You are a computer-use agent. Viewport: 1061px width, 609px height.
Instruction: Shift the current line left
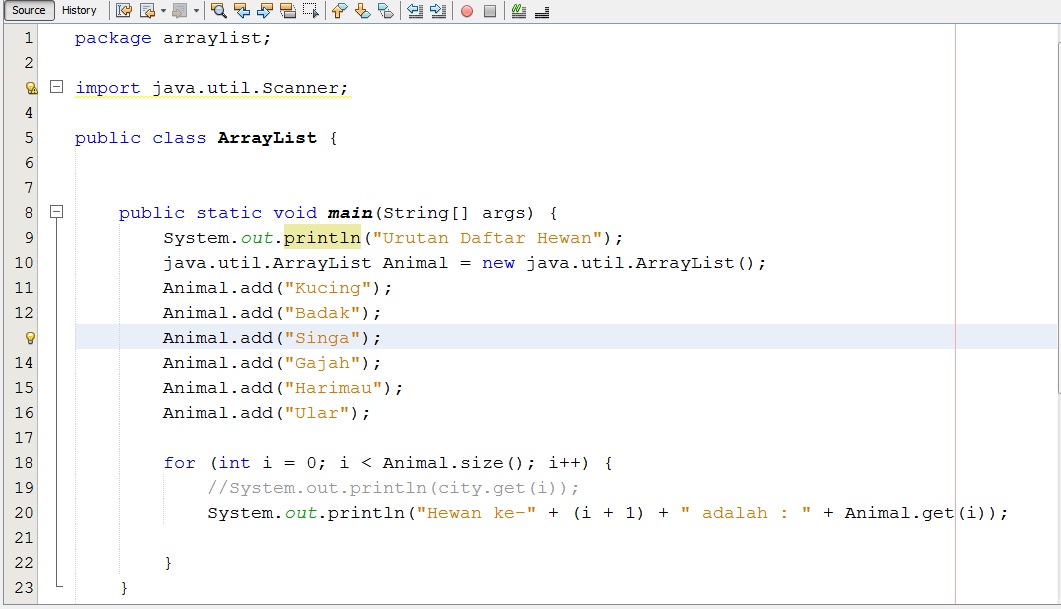[x=417, y=11]
